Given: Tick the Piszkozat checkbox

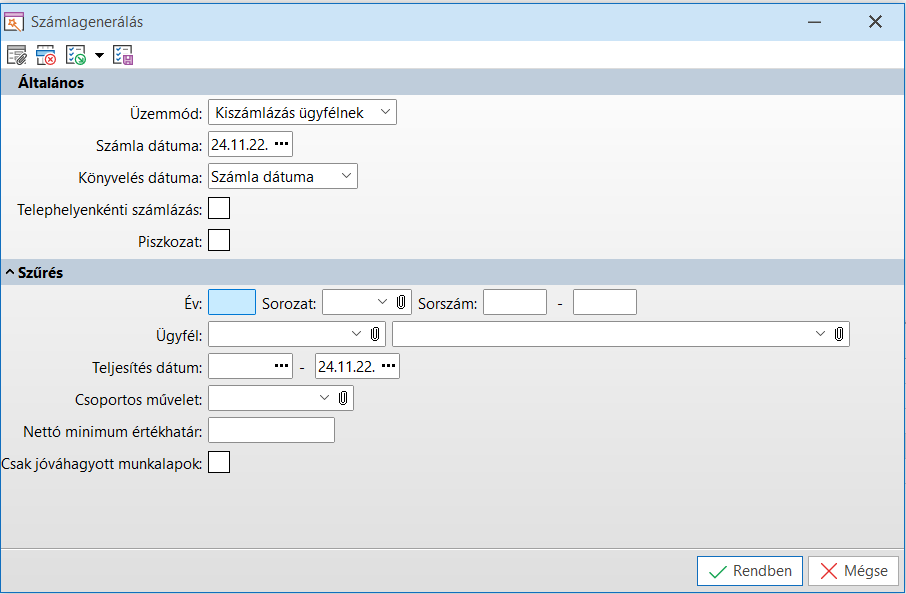Looking at the screenshot, I should click(x=218, y=240).
